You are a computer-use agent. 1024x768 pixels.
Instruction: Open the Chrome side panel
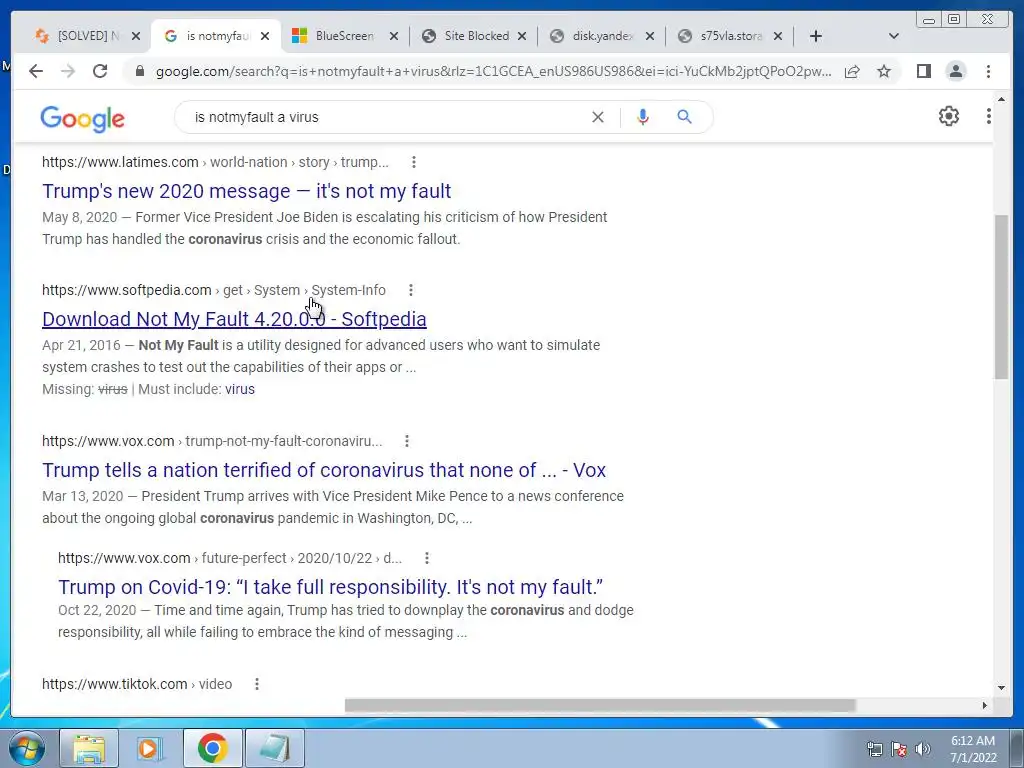923,71
